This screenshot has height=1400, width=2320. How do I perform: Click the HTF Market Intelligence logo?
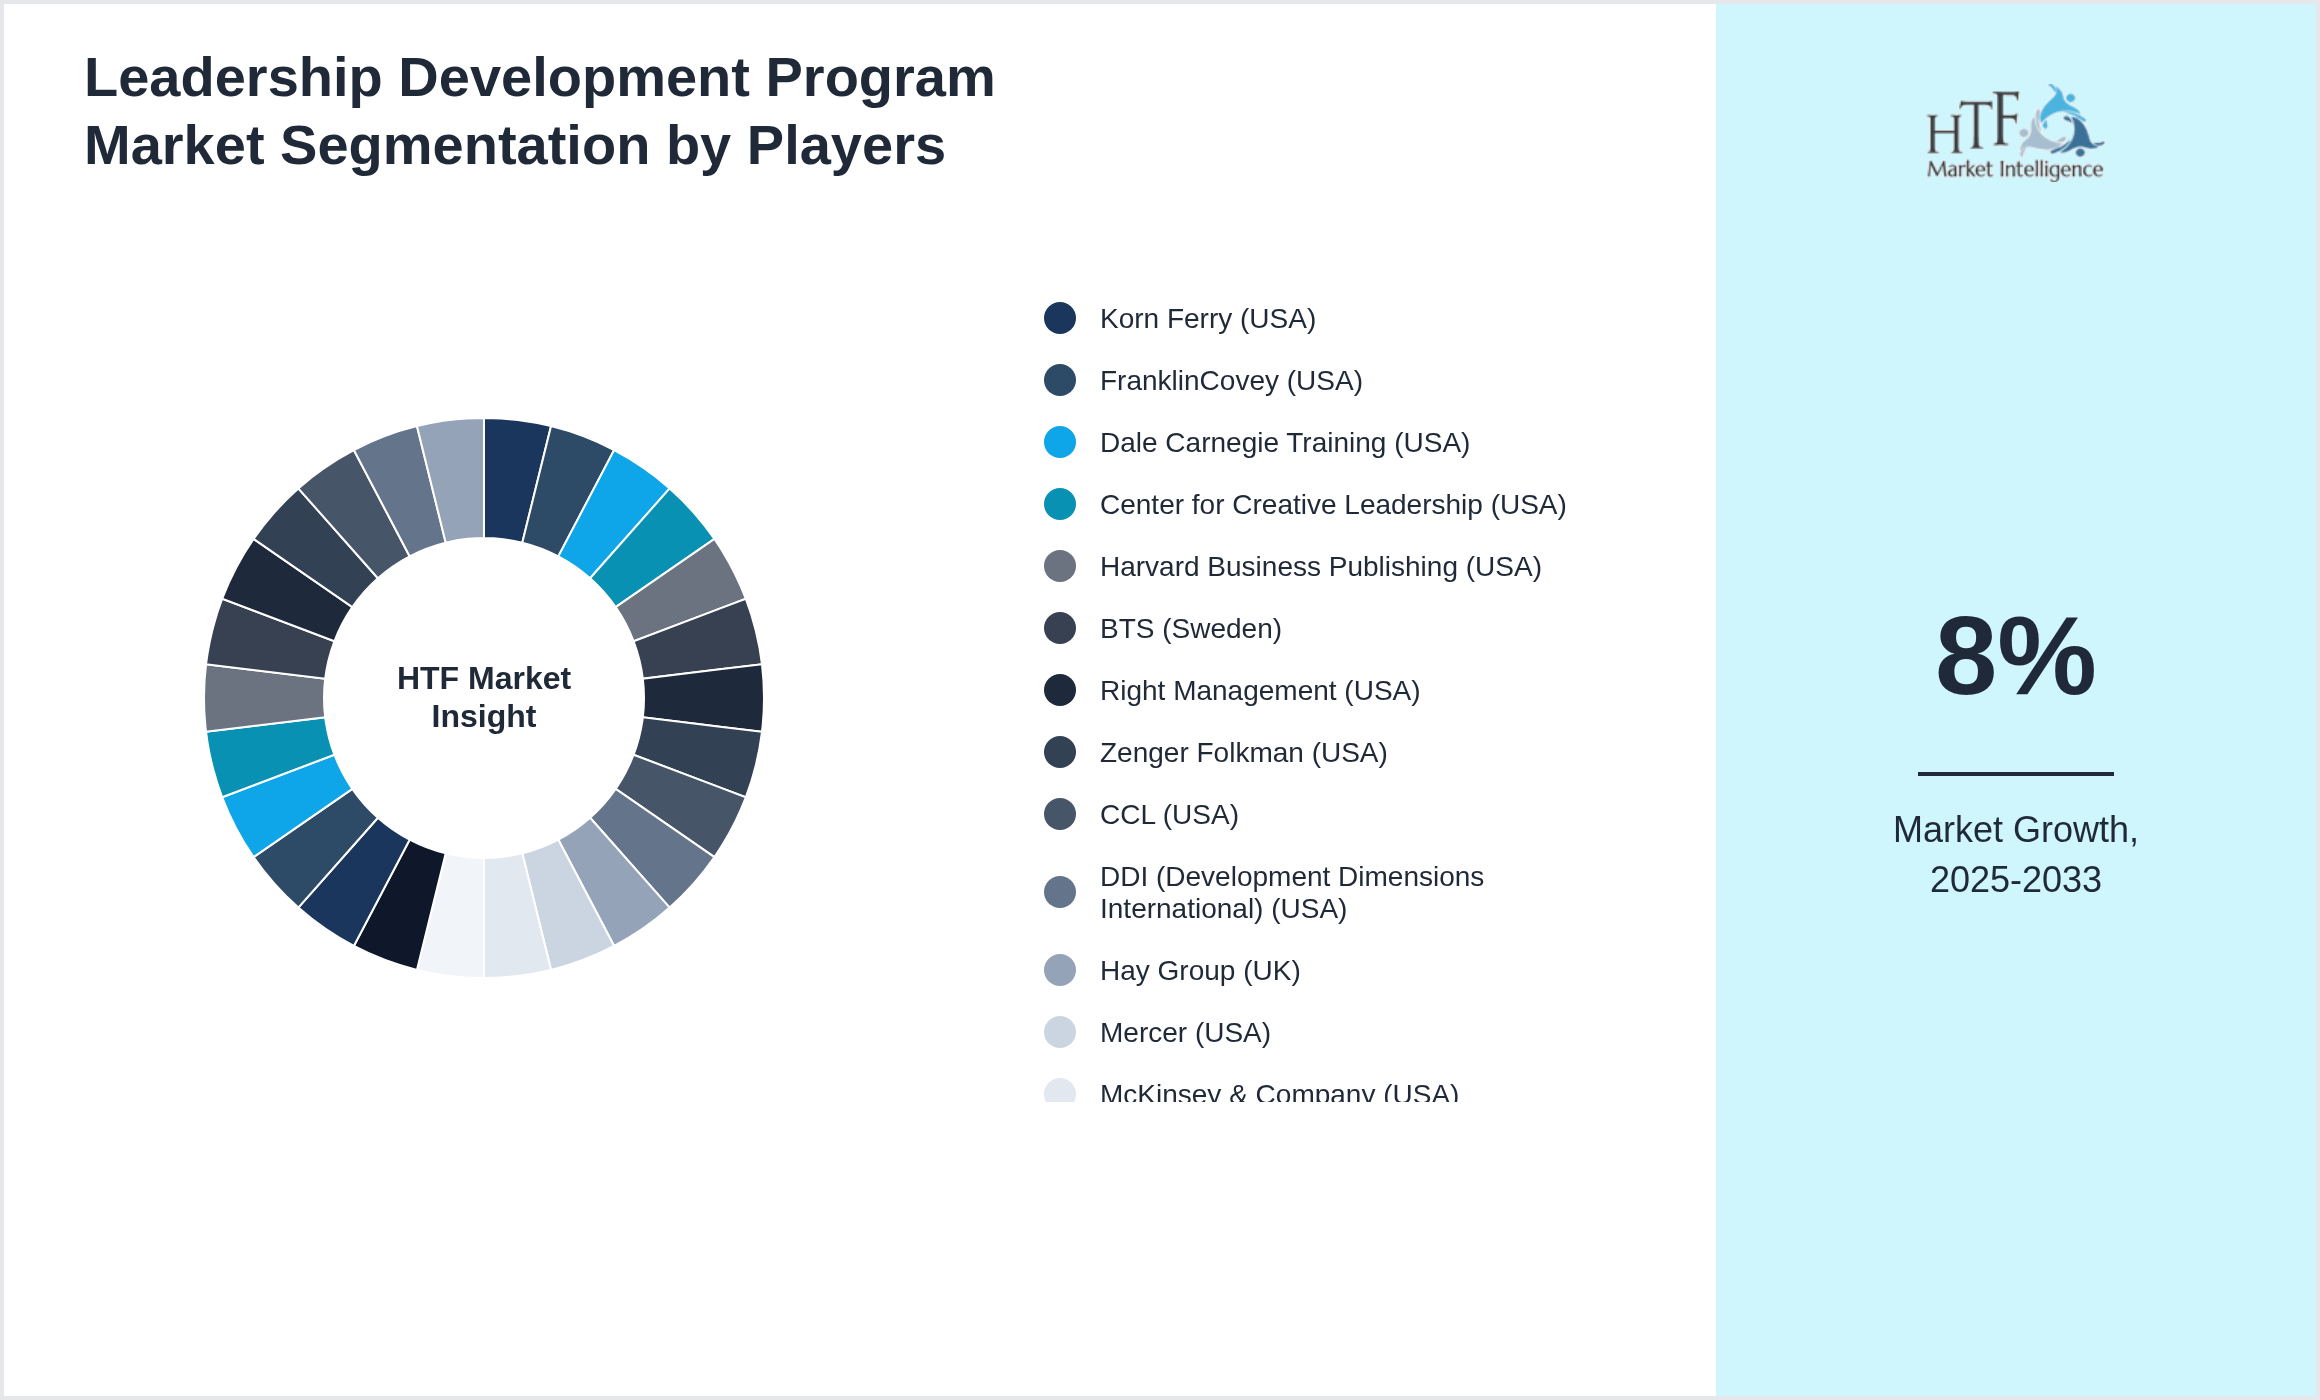point(2015,132)
